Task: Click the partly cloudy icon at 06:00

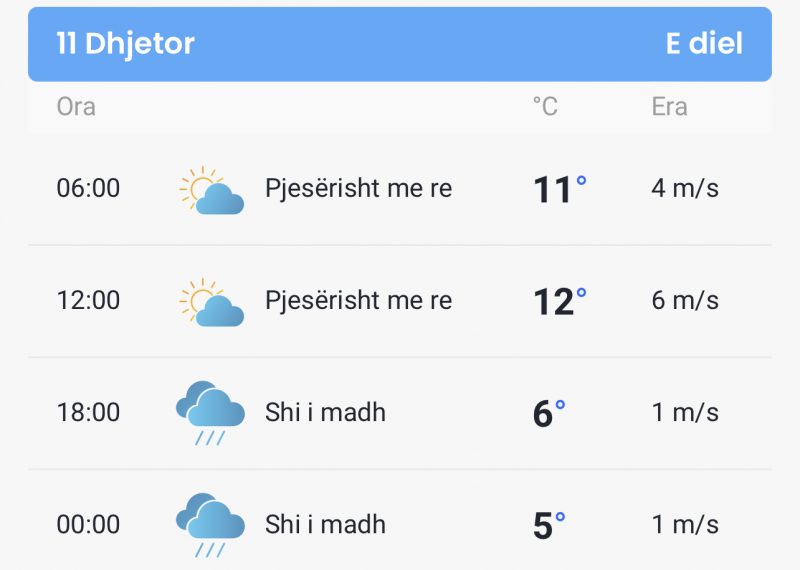Action: (x=212, y=189)
